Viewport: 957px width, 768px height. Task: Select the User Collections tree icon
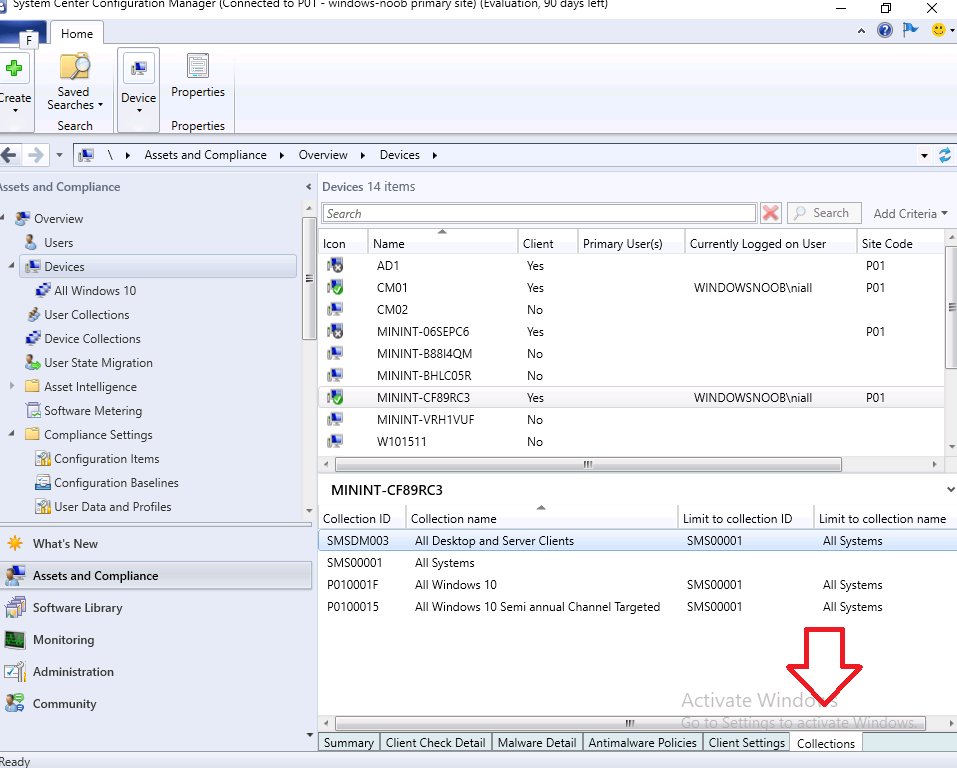tap(34, 314)
